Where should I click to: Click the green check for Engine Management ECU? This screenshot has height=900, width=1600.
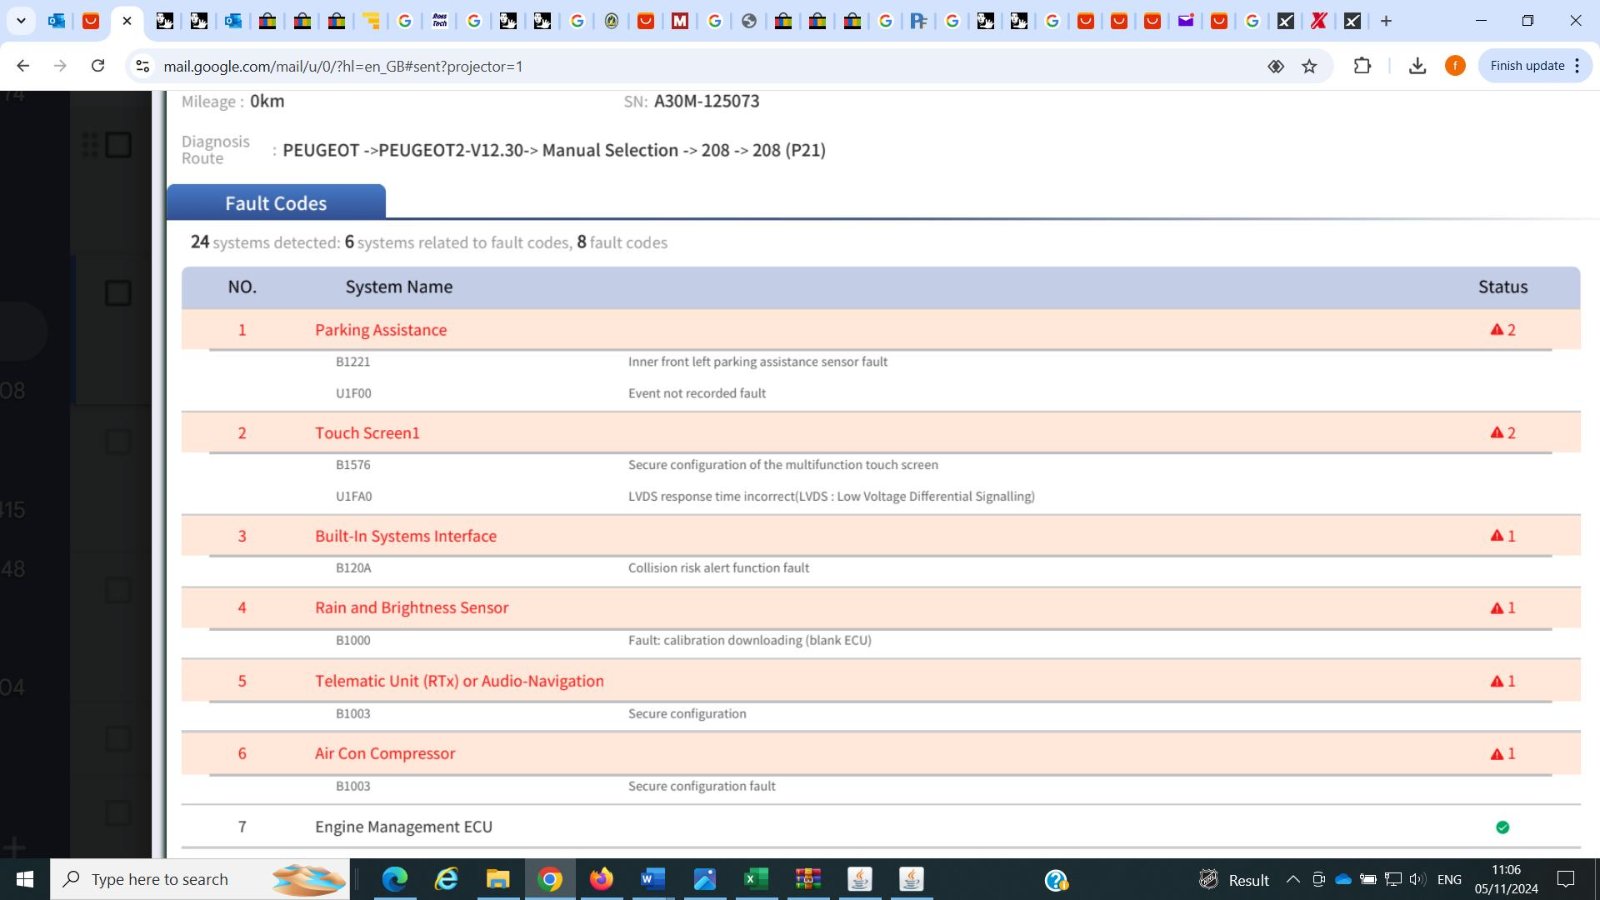pos(1502,827)
